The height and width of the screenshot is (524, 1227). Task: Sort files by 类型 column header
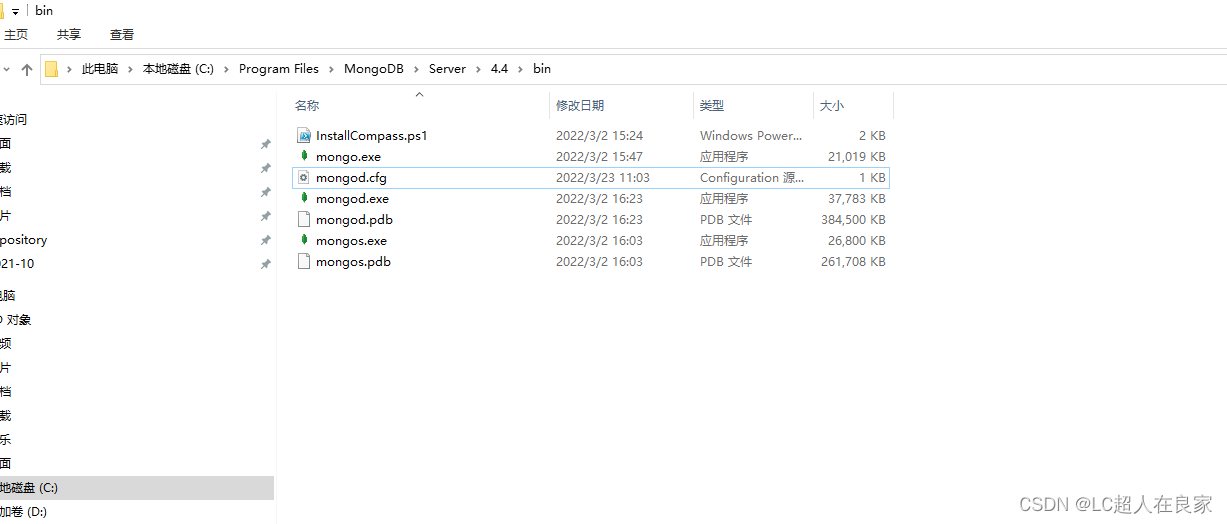(712, 105)
